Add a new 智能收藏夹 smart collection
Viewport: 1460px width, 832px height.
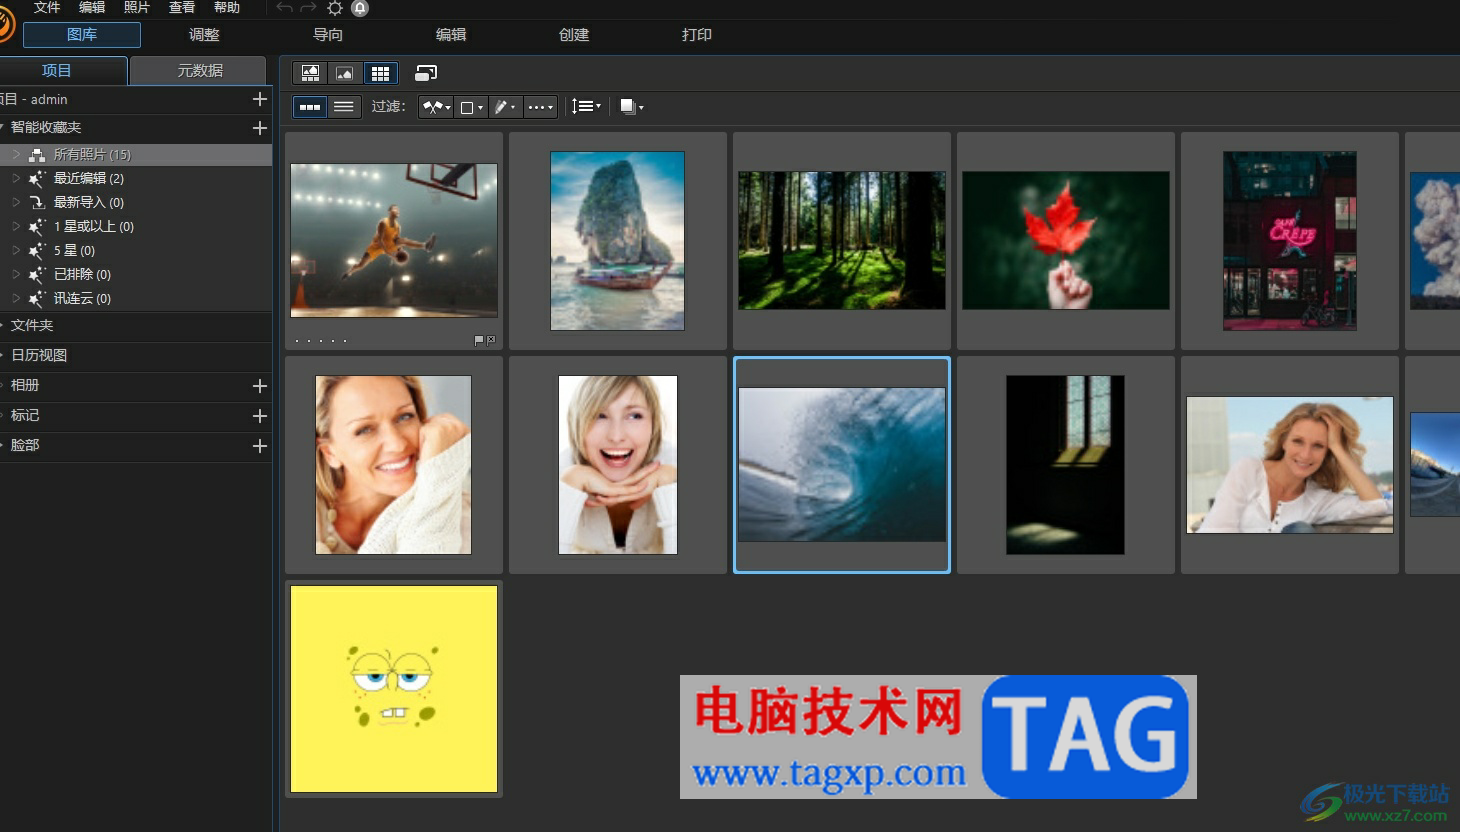coord(260,128)
